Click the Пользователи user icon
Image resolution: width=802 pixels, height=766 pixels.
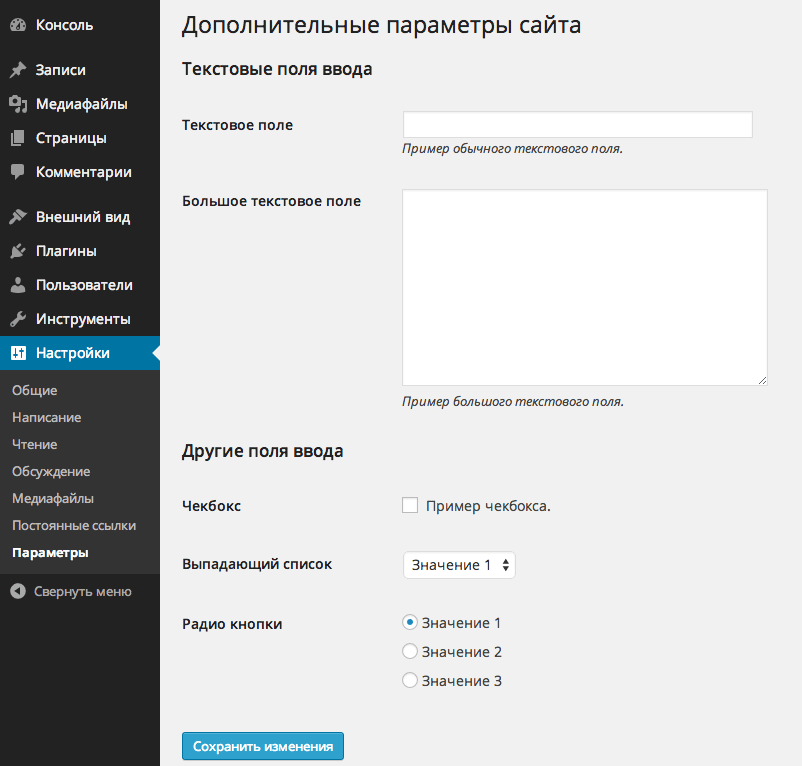pyautogui.click(x=18, y=285)
